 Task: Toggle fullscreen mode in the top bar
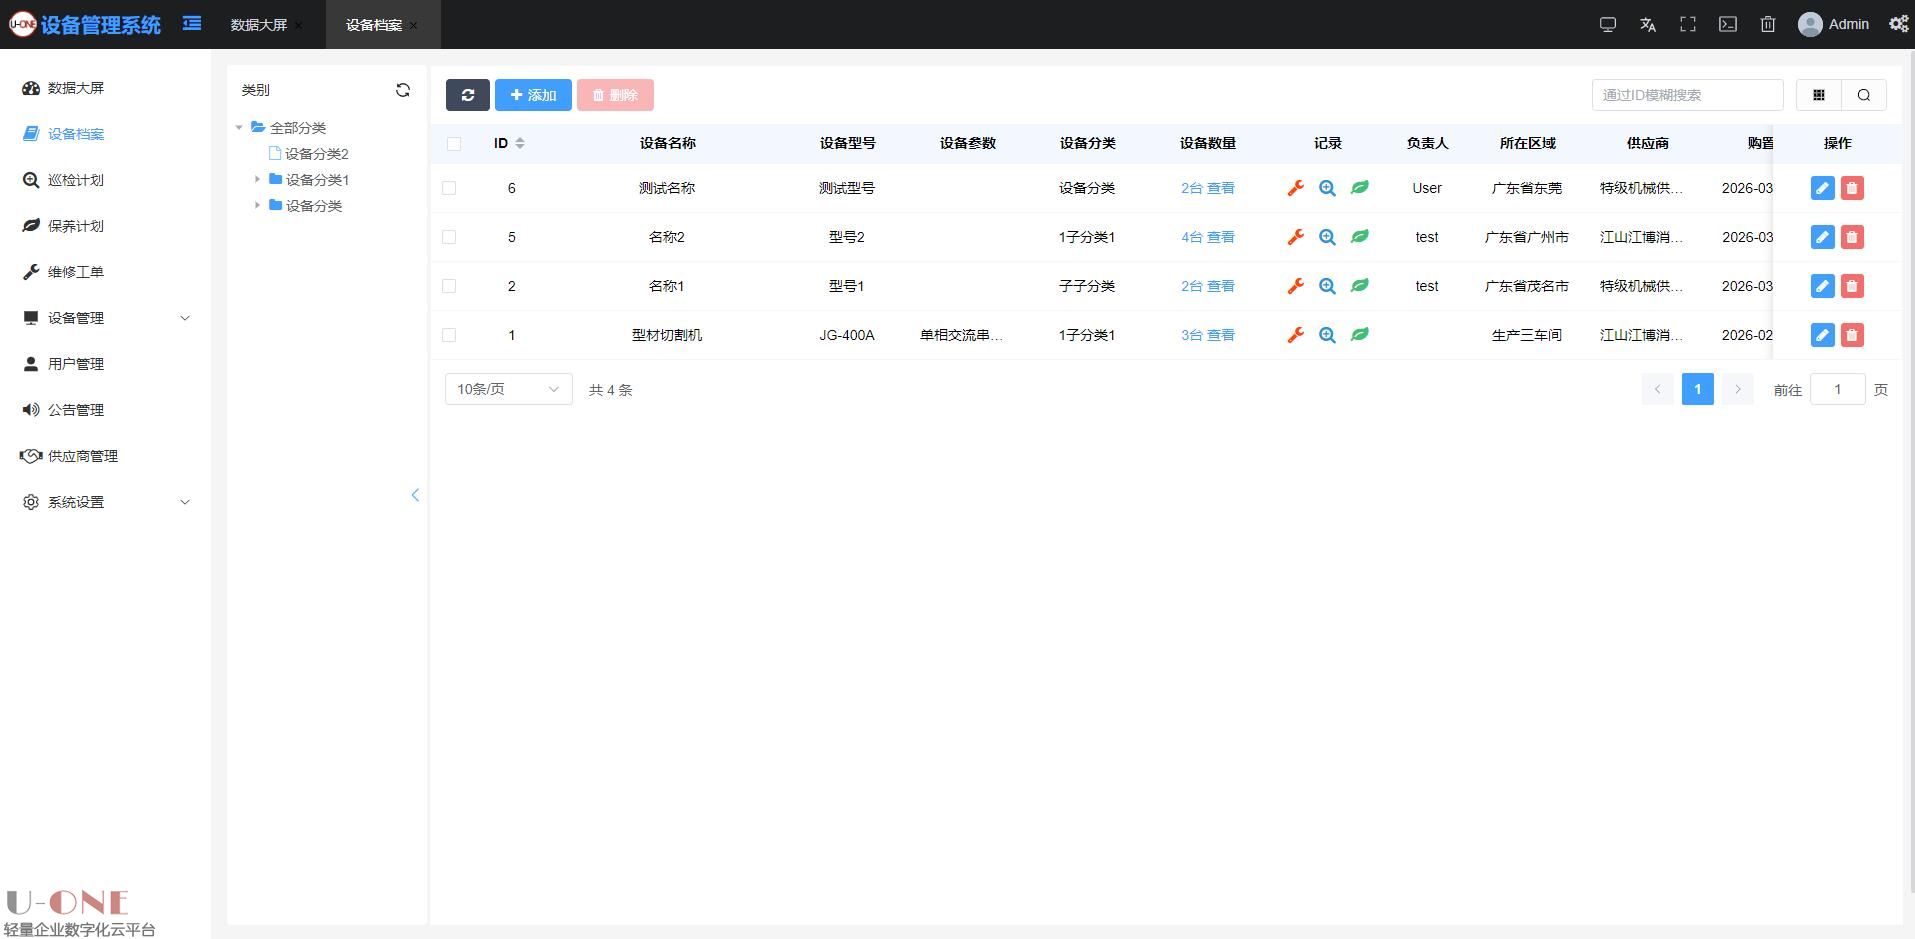click(1688, 24)
